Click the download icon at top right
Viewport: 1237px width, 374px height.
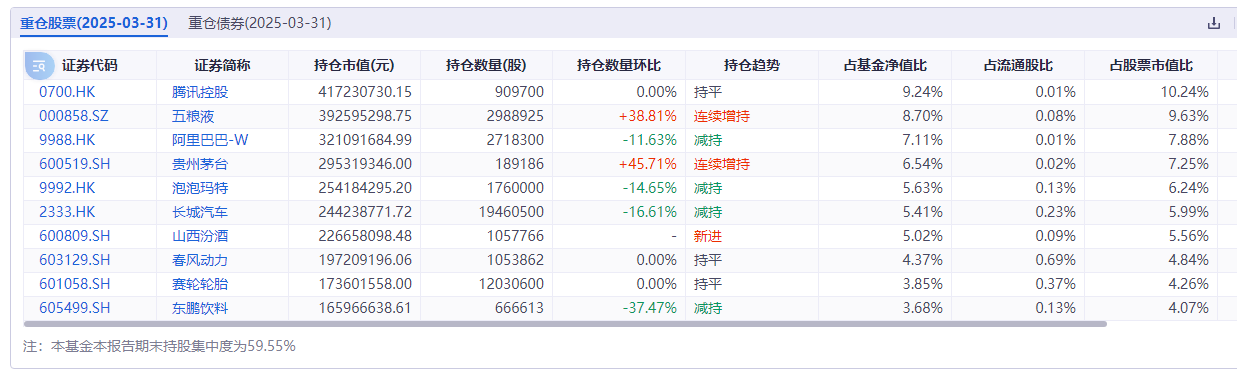pos(1214,23)
